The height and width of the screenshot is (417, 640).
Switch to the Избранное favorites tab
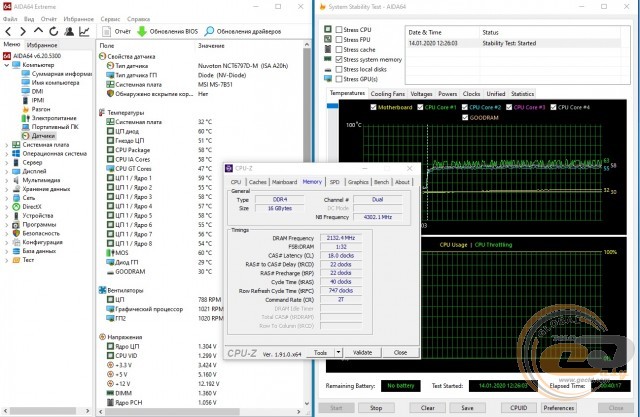click(42, 45)
